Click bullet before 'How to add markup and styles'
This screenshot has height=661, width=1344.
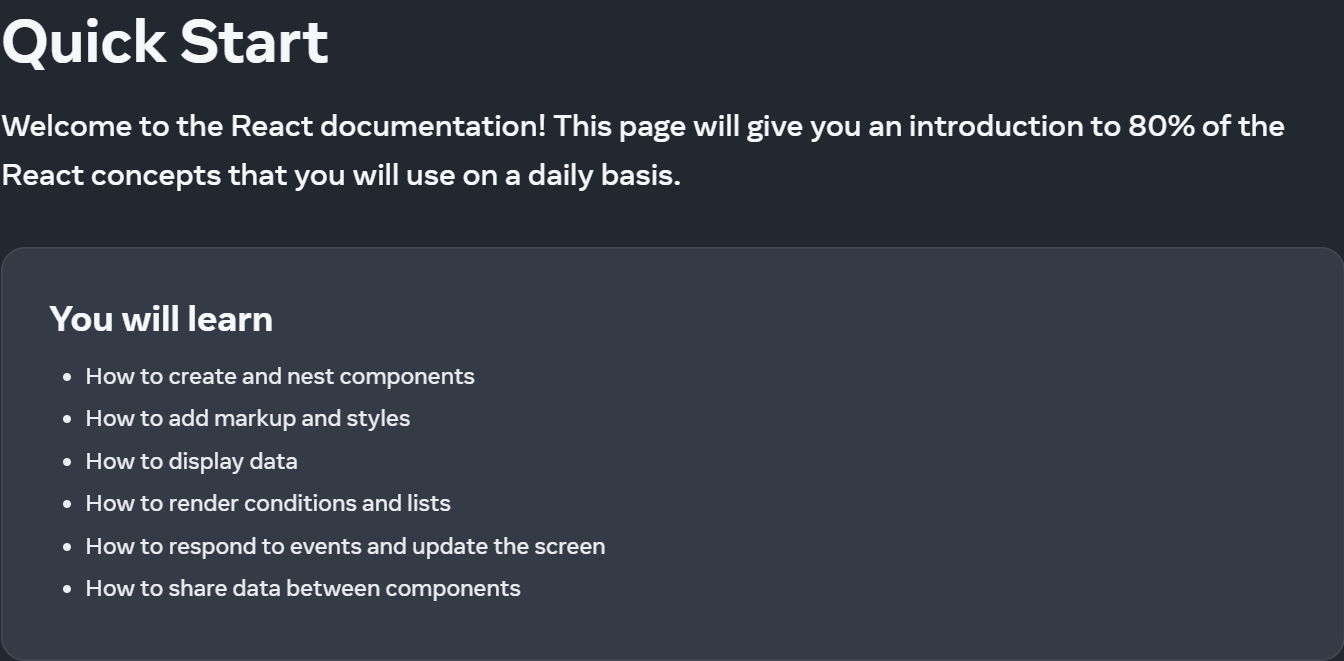pos(67,419)
